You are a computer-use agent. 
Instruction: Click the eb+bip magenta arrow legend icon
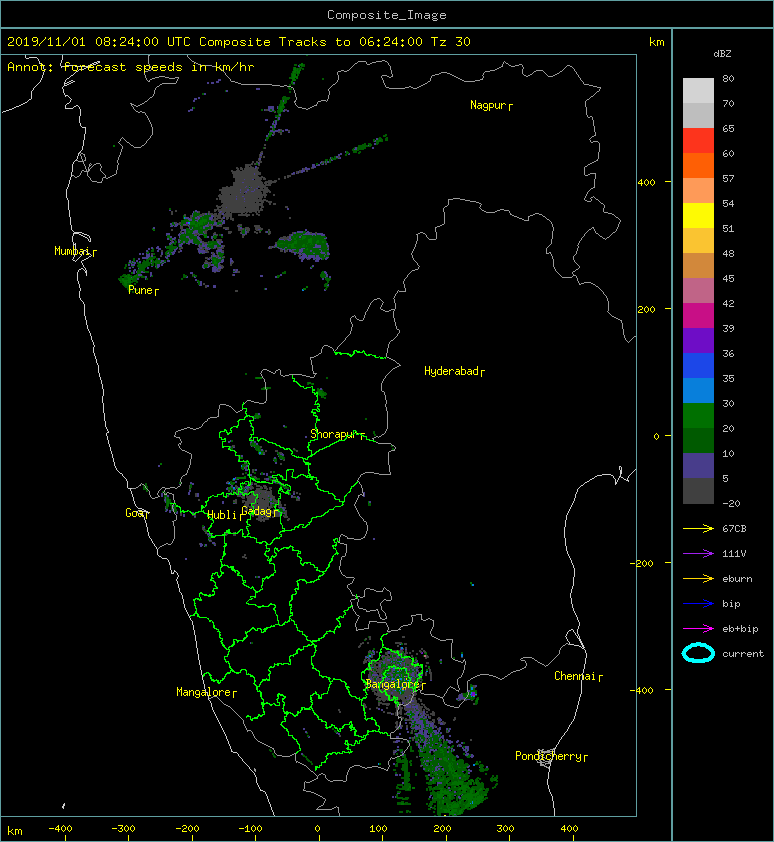click(x=698, y=629)
